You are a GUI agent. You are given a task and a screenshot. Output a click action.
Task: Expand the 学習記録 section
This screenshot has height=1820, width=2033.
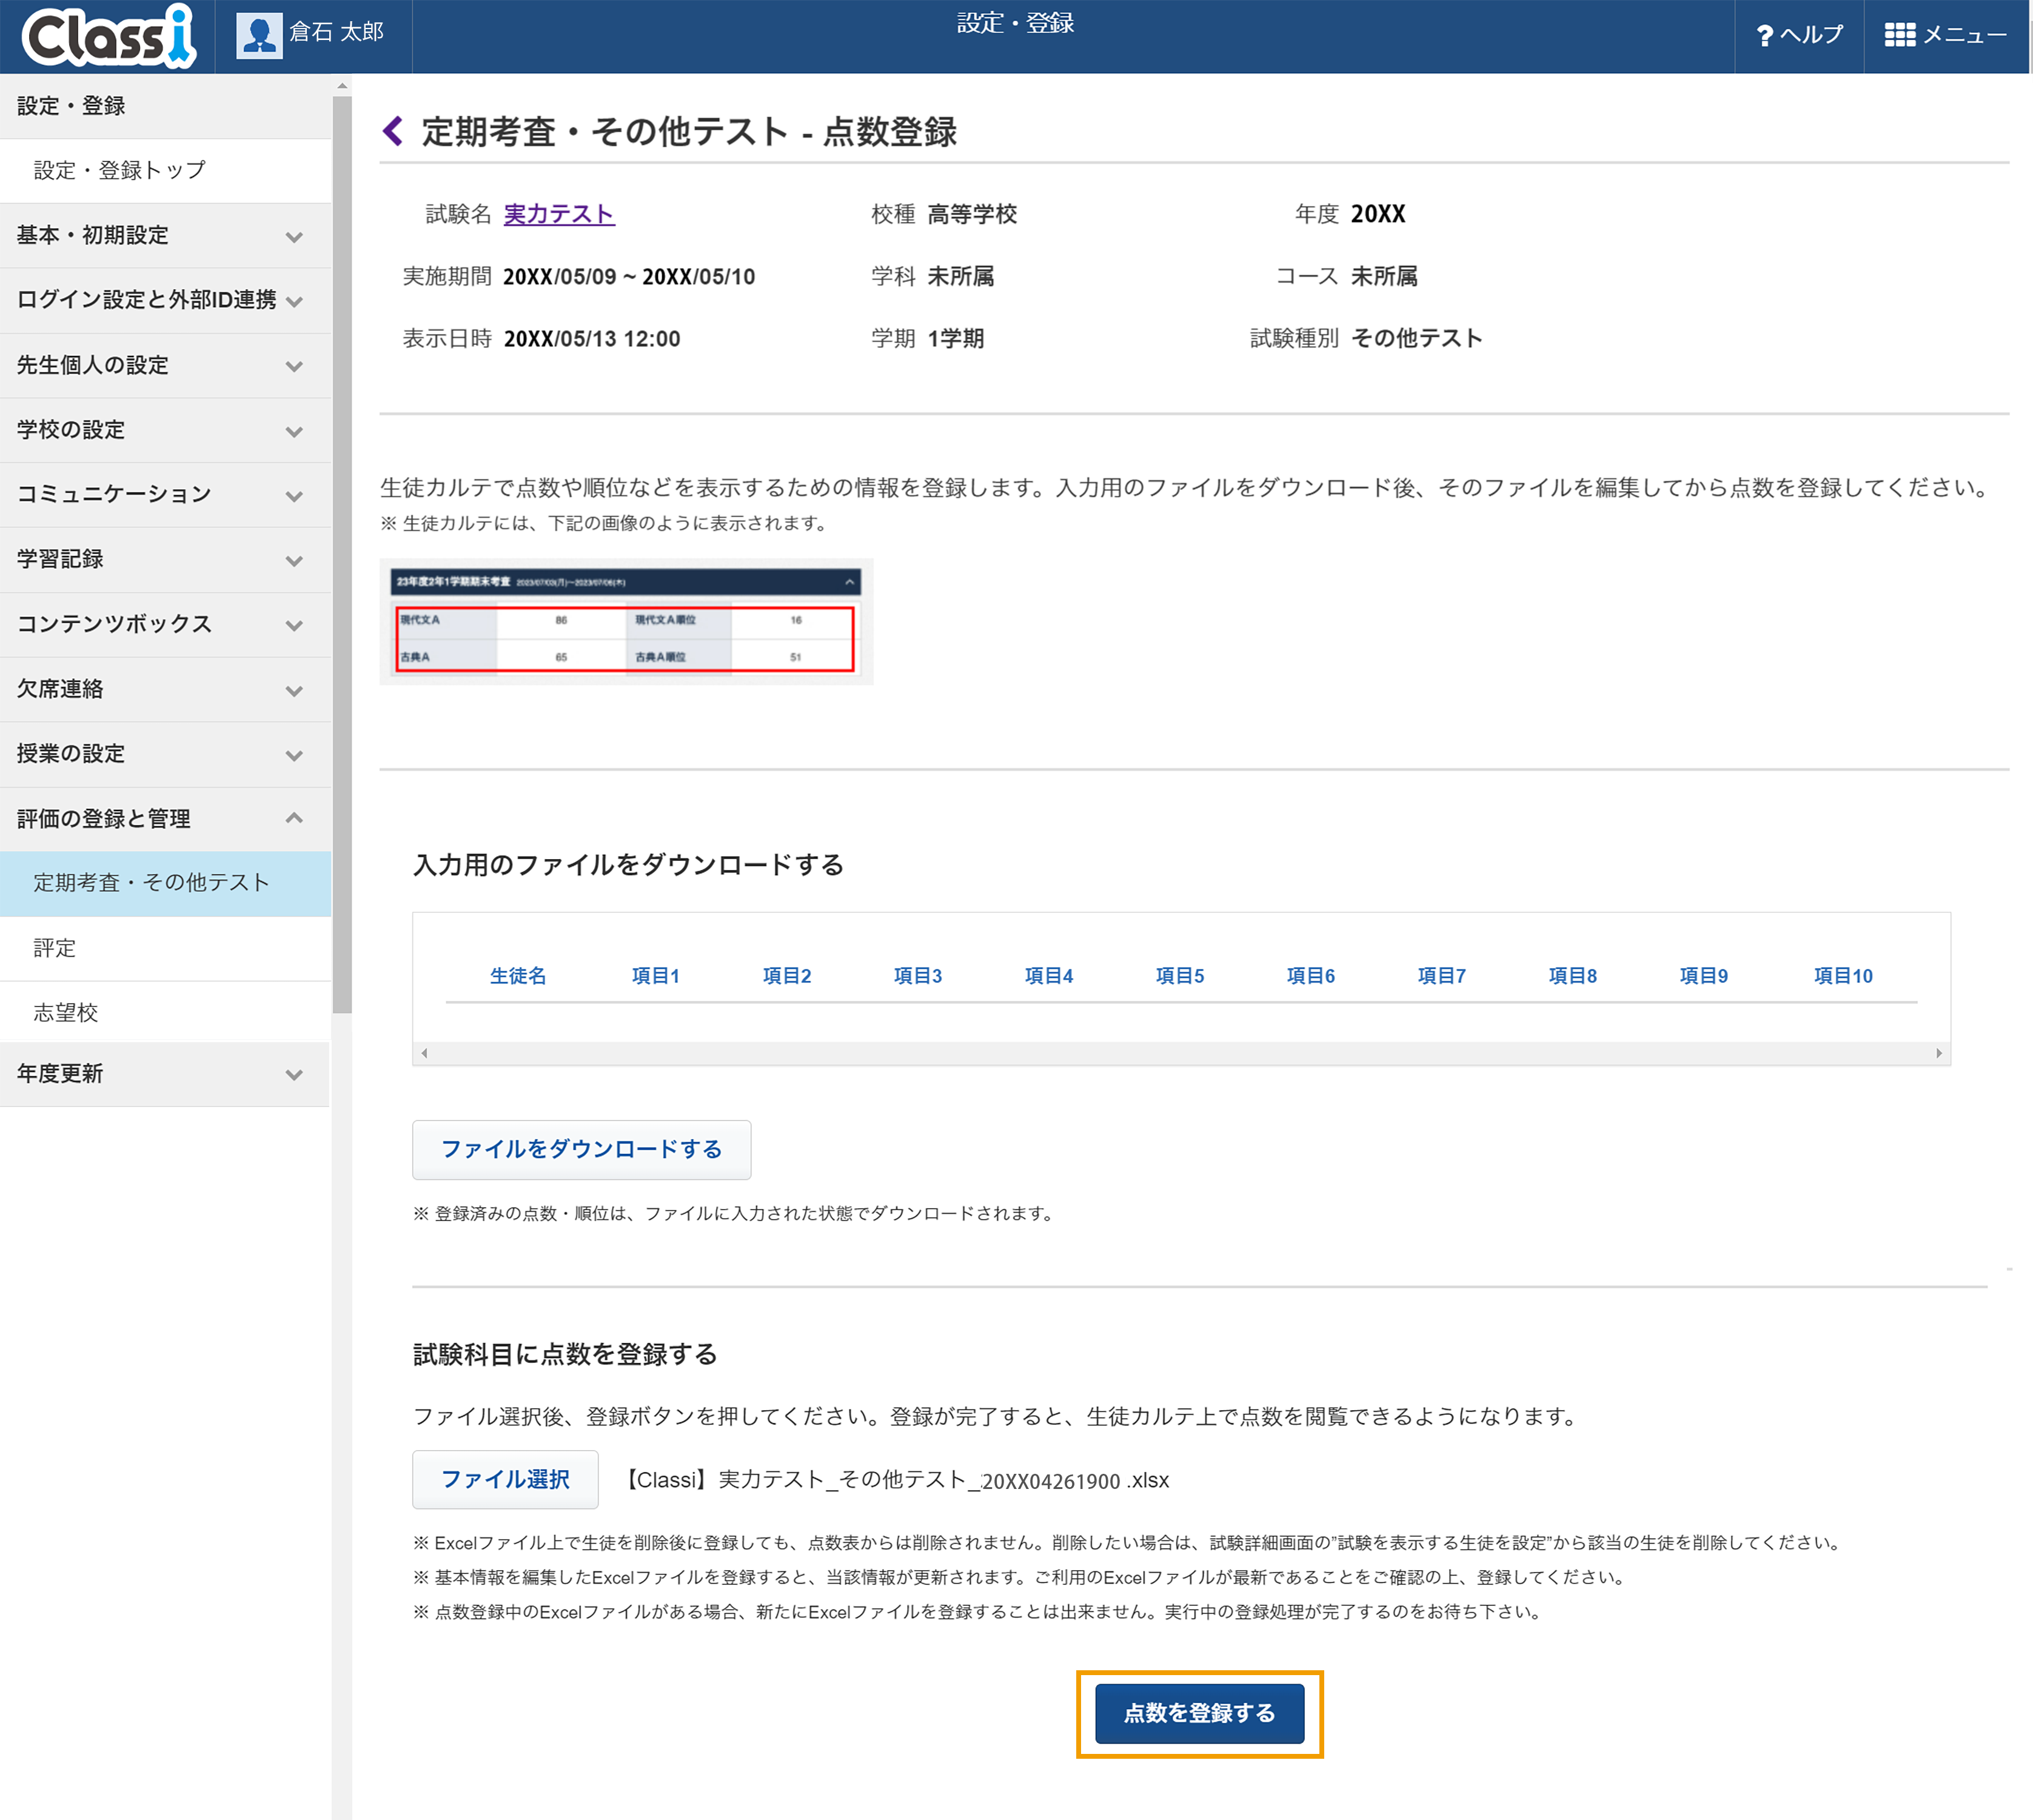click(165, 559)
